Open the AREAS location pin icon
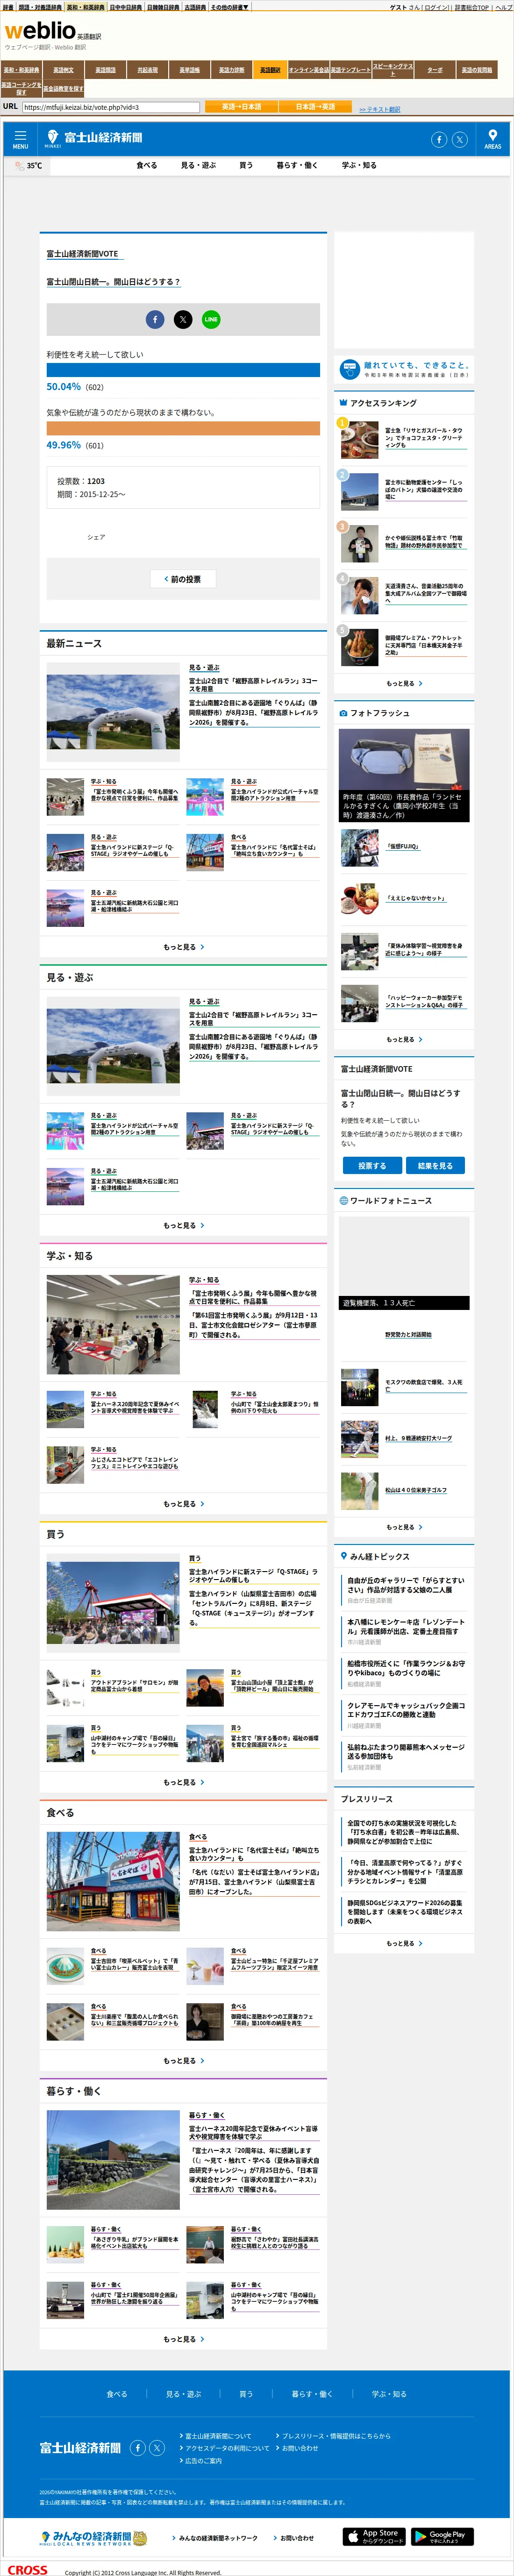 [x=493, y=139]
